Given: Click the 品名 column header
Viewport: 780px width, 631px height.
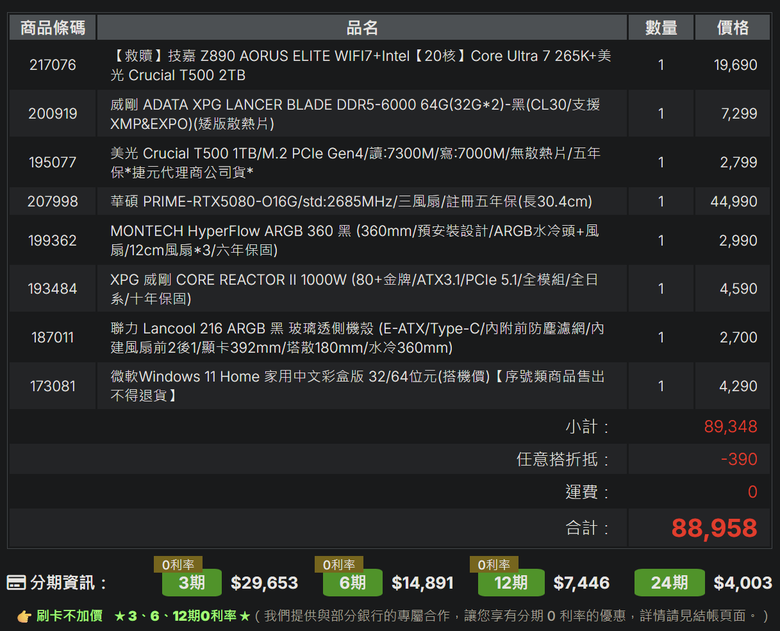Looking at the screenshot, I should (362, 28).
